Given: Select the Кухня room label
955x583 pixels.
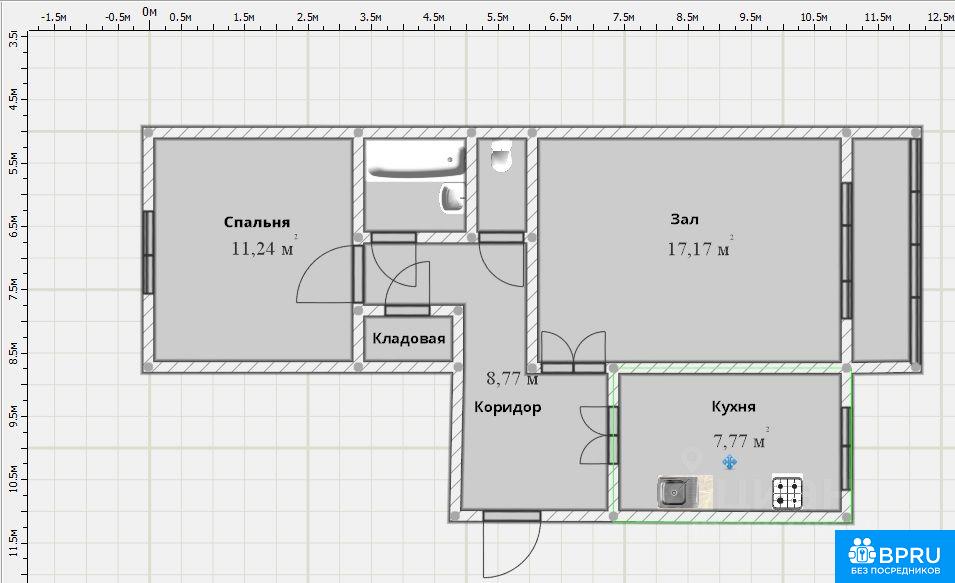Looking at the screenshot, I should (x=733, y=407).
